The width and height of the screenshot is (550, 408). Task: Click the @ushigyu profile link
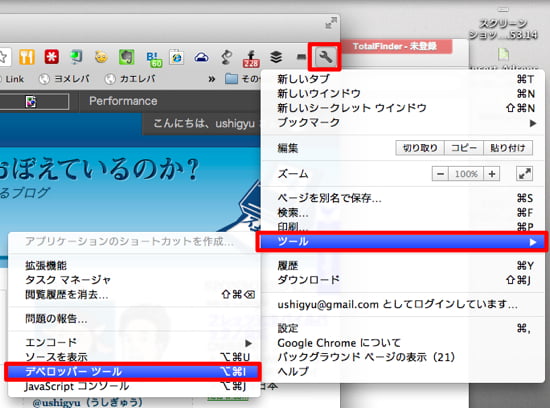click(87, 402)
